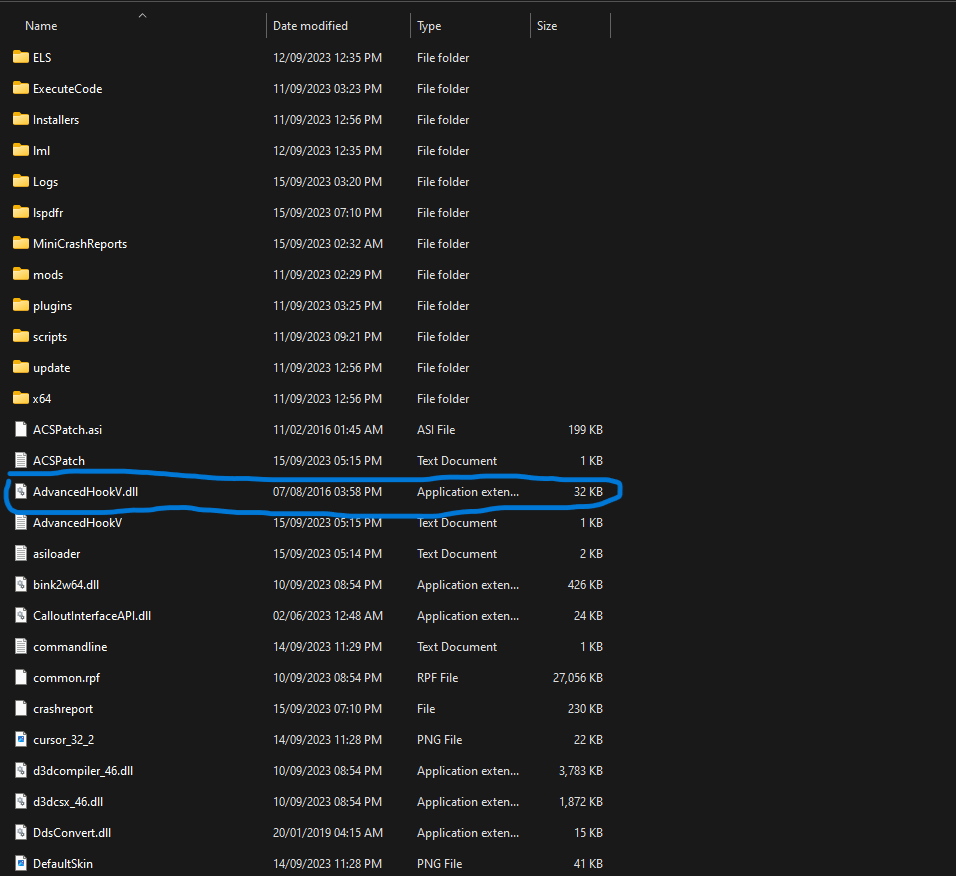The width and height of the screenshot is (956, 876).
Task: Click the scripts folder icon
Action: (21, 336)
